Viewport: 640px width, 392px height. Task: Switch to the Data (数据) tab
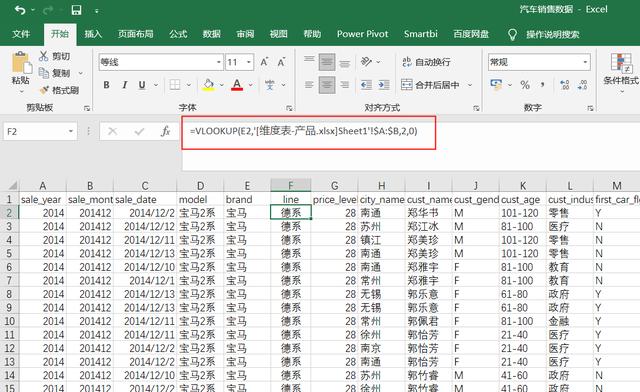coord(211,34)
